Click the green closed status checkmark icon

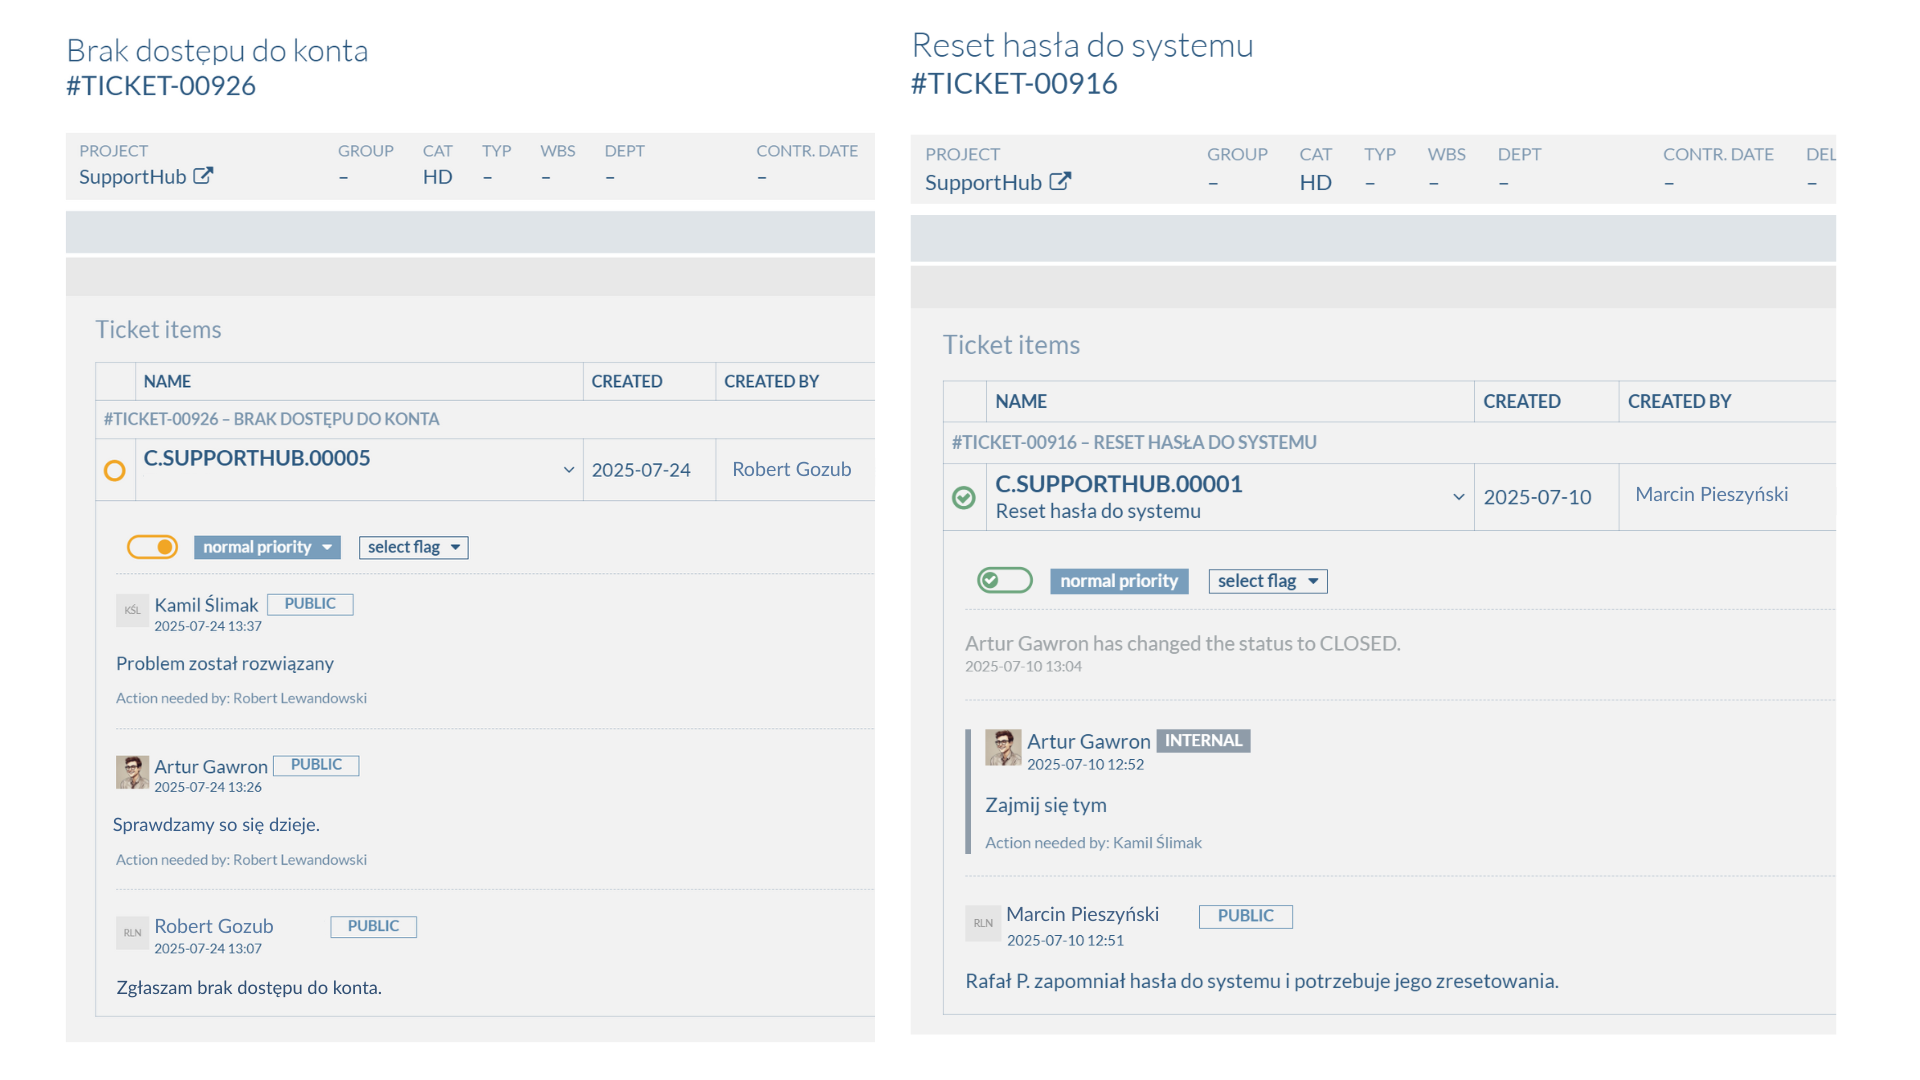click(964, 497)
